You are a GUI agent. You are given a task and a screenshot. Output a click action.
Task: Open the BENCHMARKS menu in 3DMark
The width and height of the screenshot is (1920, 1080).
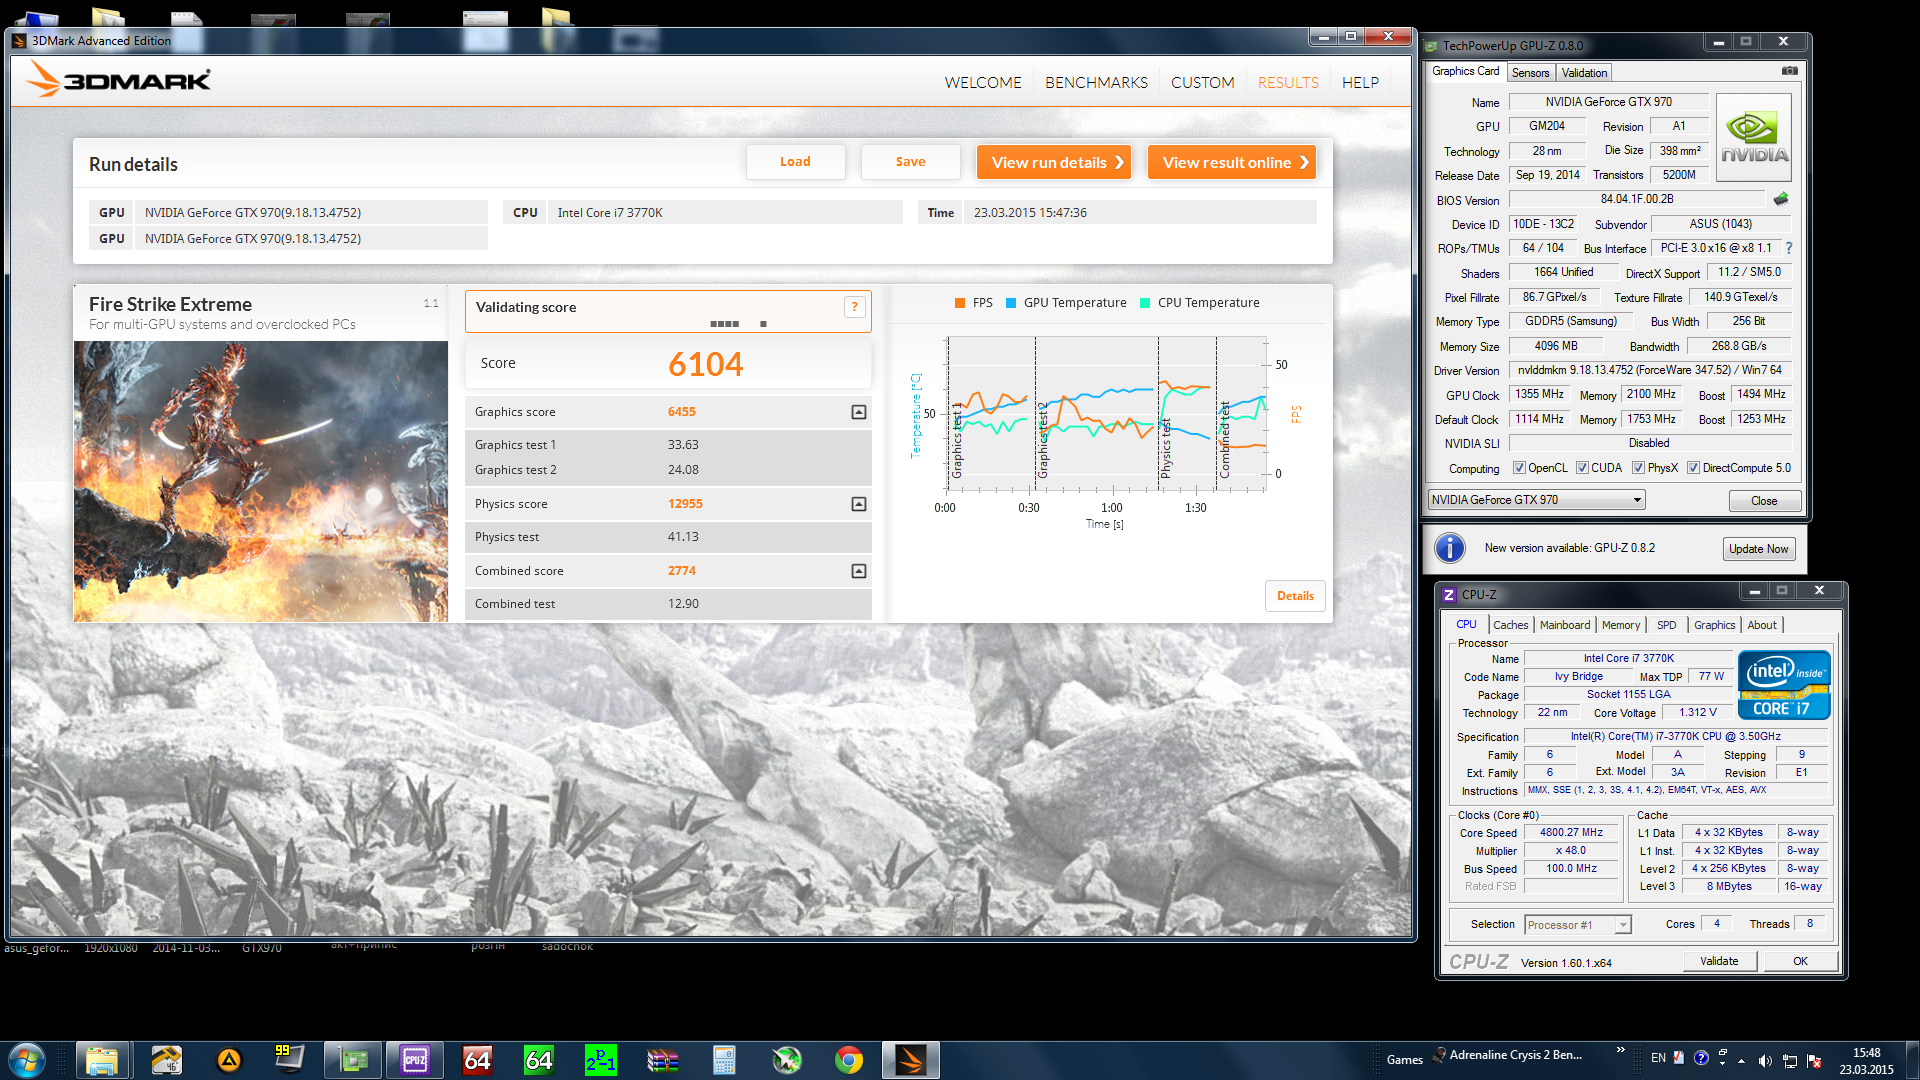pos(1096,83)
